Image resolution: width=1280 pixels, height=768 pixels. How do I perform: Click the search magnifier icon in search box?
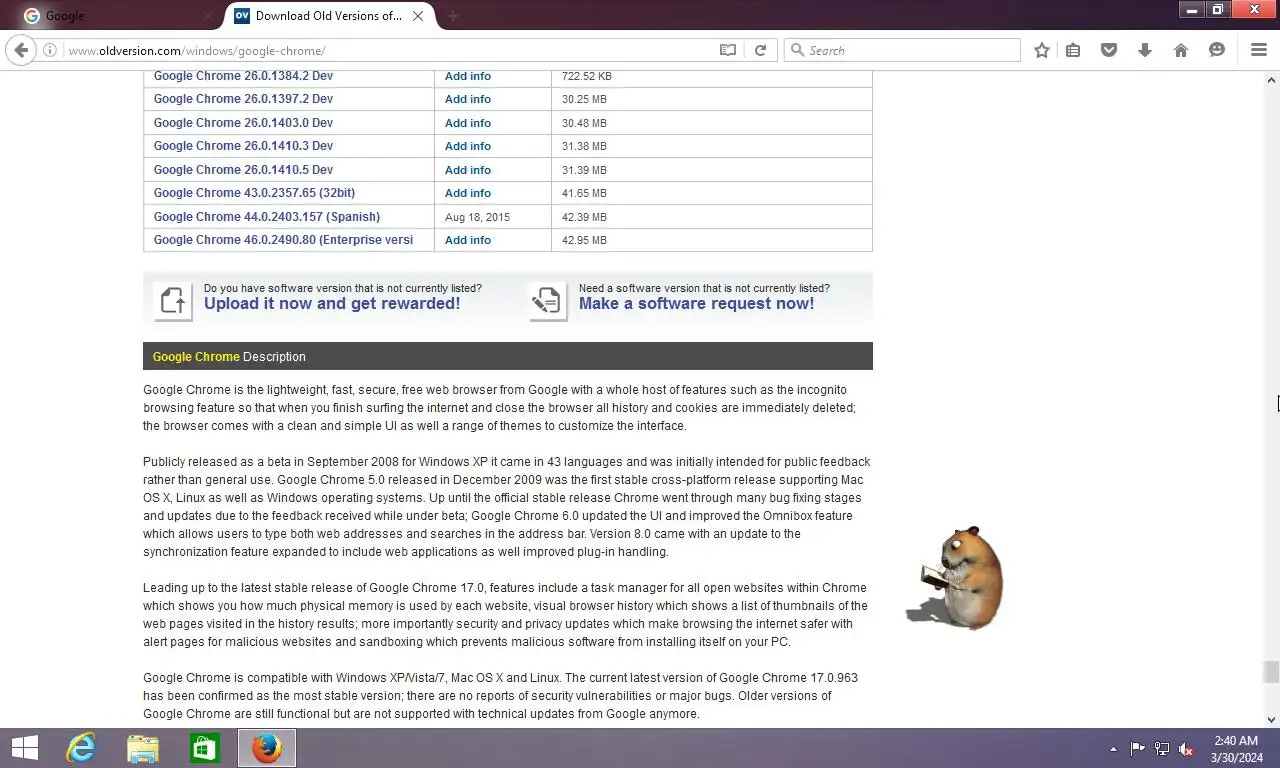[x=797, y=50]
